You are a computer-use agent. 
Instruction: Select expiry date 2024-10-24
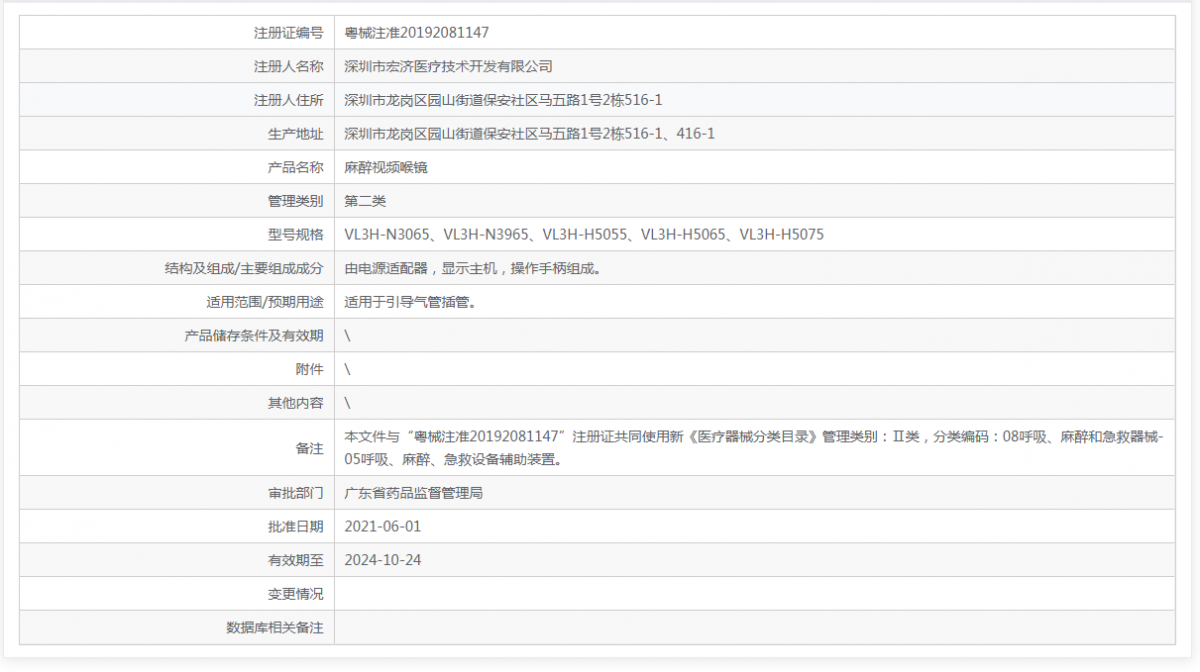[x=383, y=560]
